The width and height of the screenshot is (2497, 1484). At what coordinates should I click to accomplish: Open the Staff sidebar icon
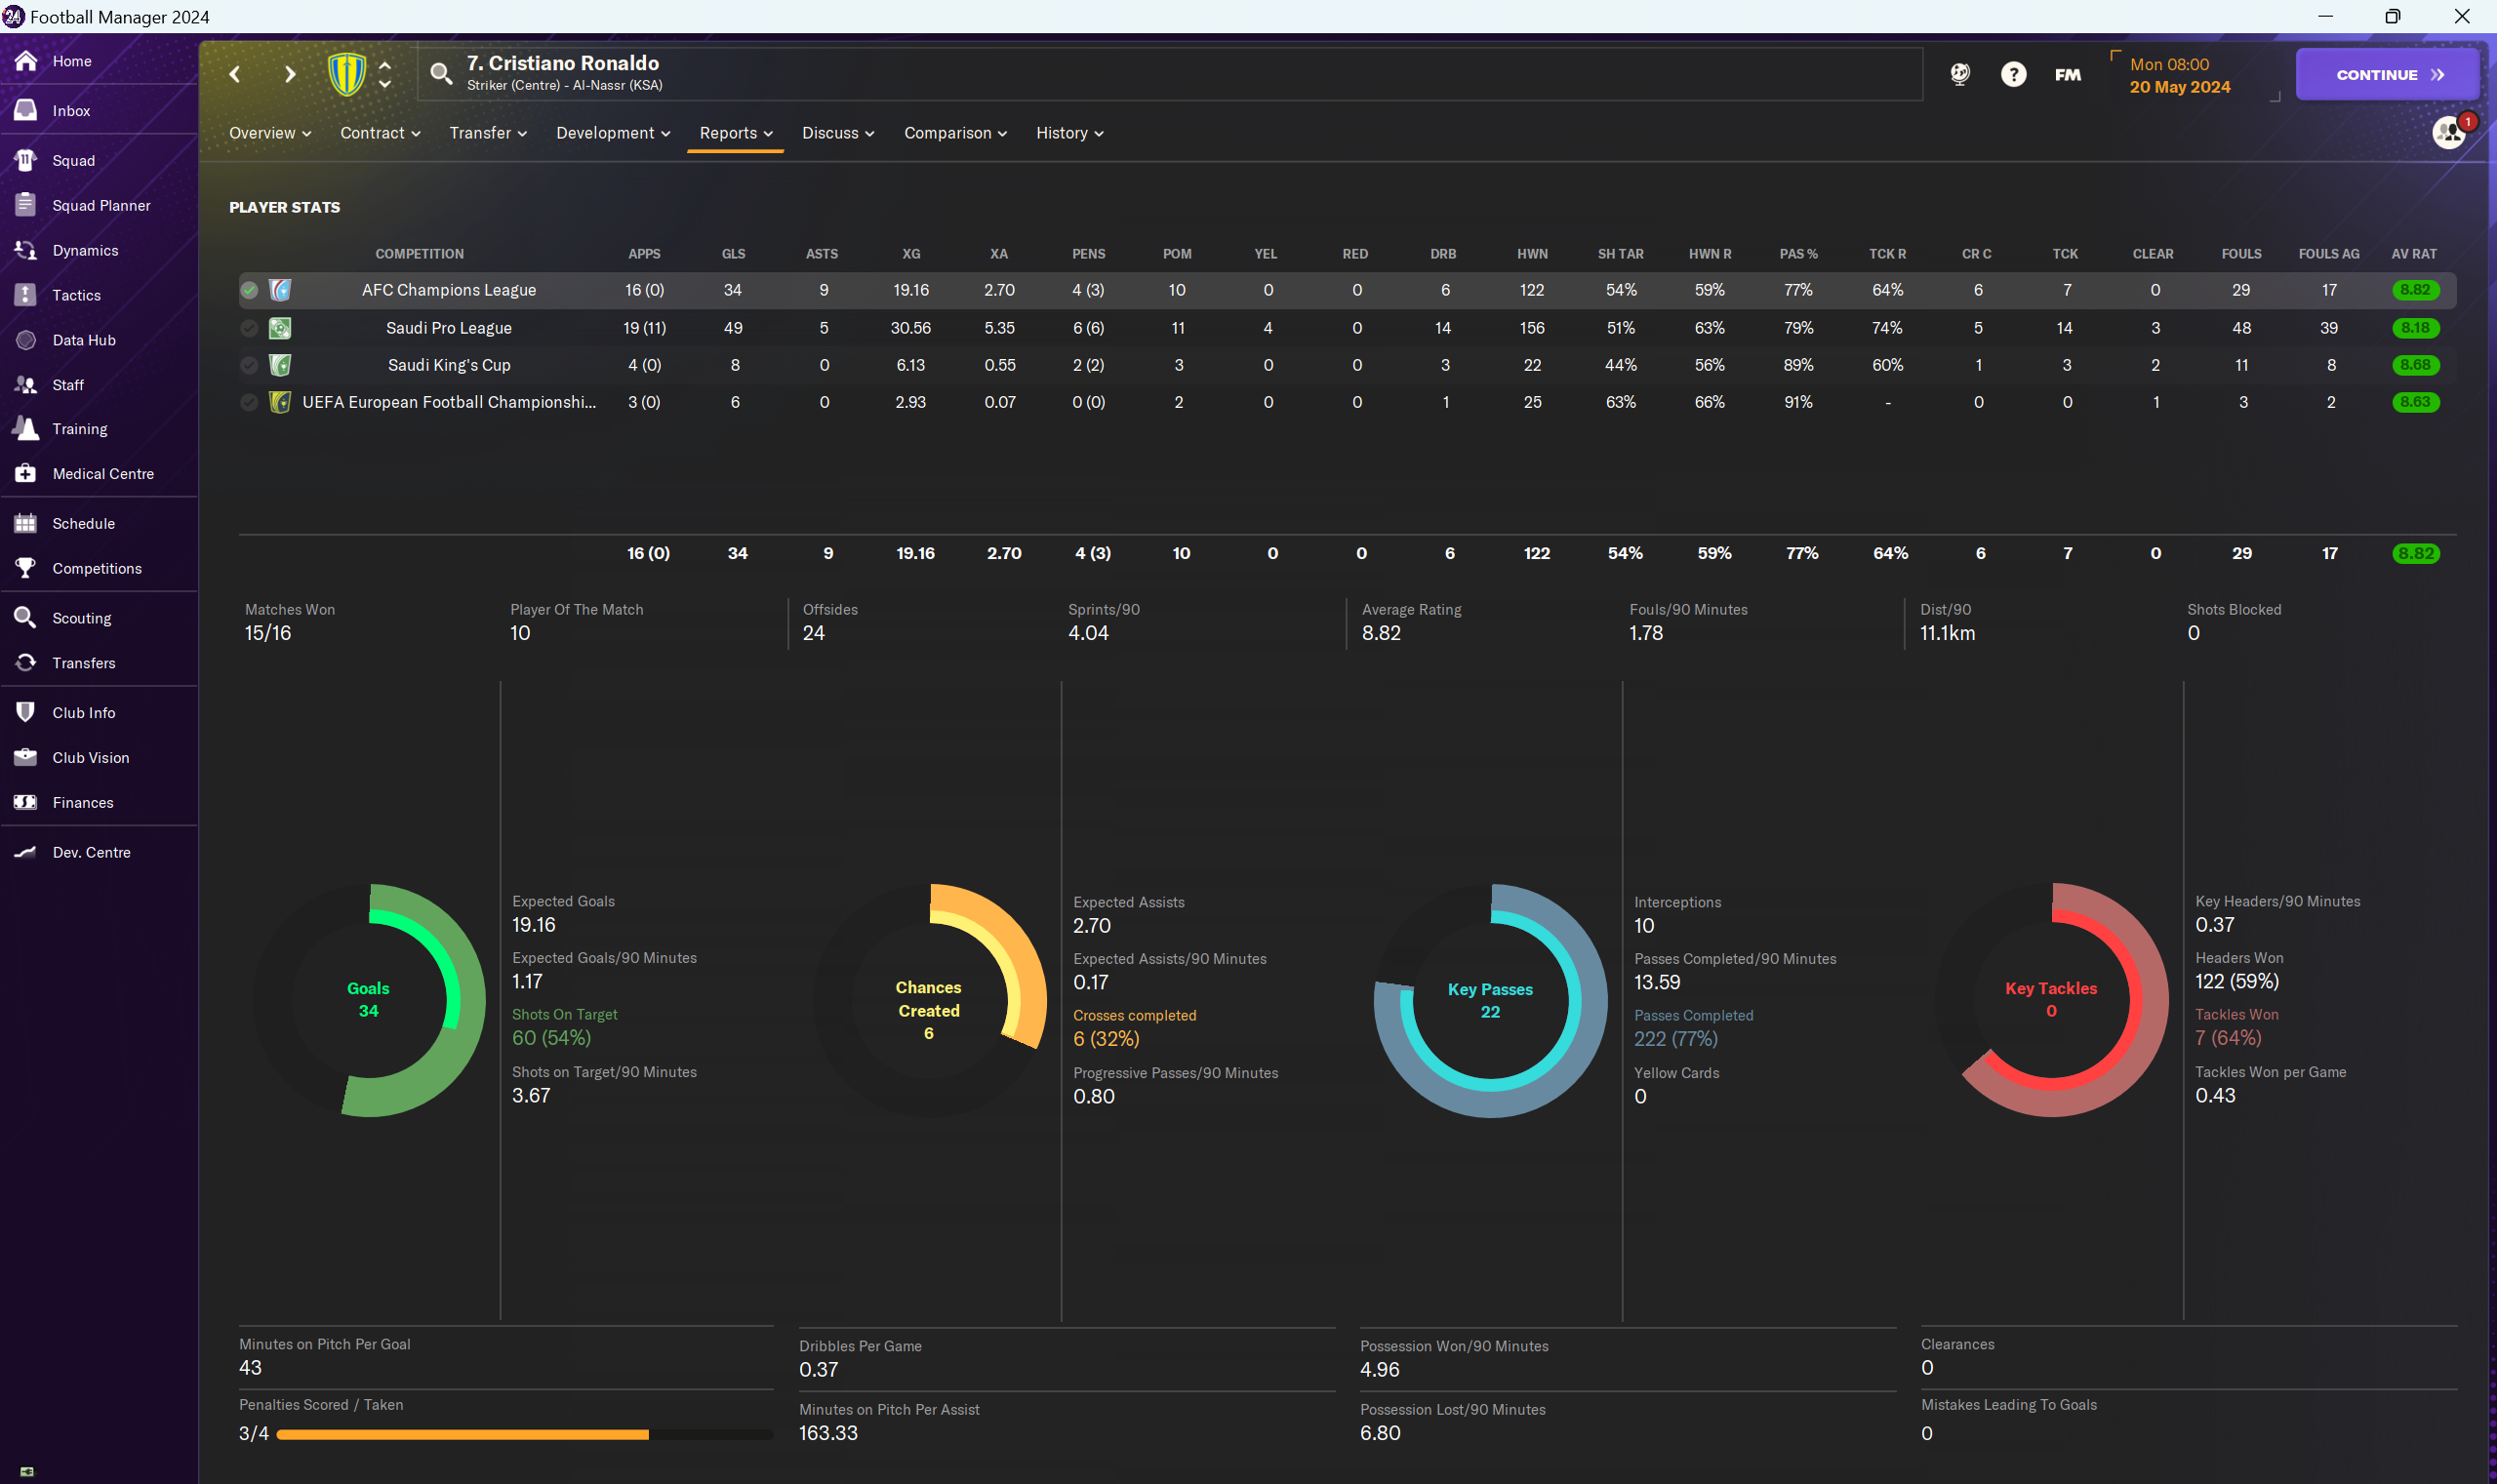point(26,385)
